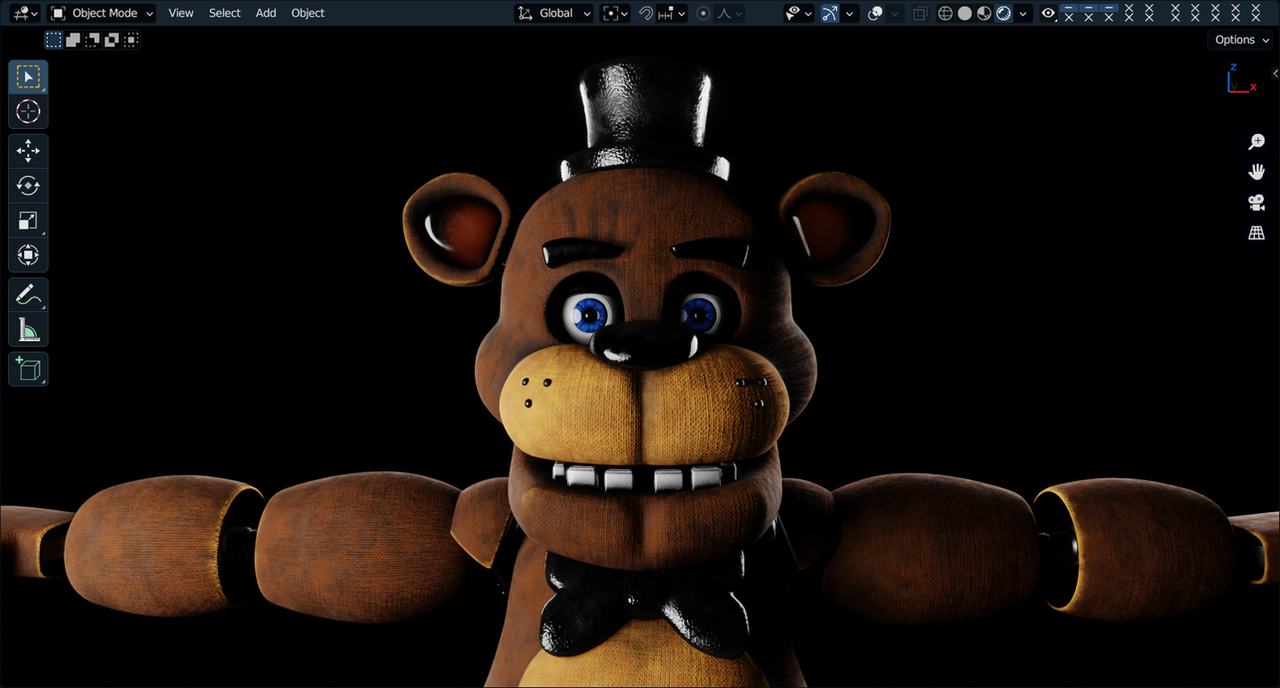Click the pan view hand gizmo
1280x688 pixels.
pos(1257,172)
